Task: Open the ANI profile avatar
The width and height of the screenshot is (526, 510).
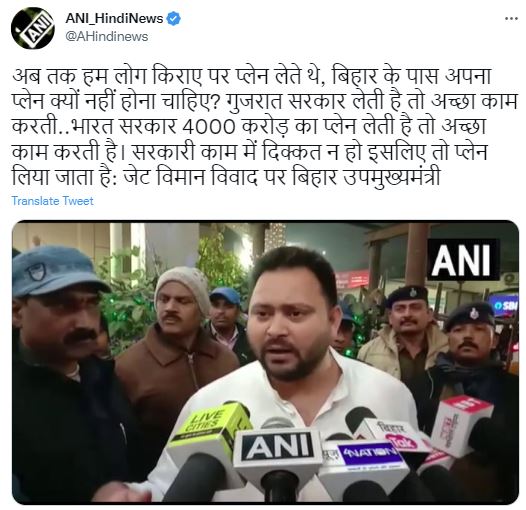Action: [33, 28]
